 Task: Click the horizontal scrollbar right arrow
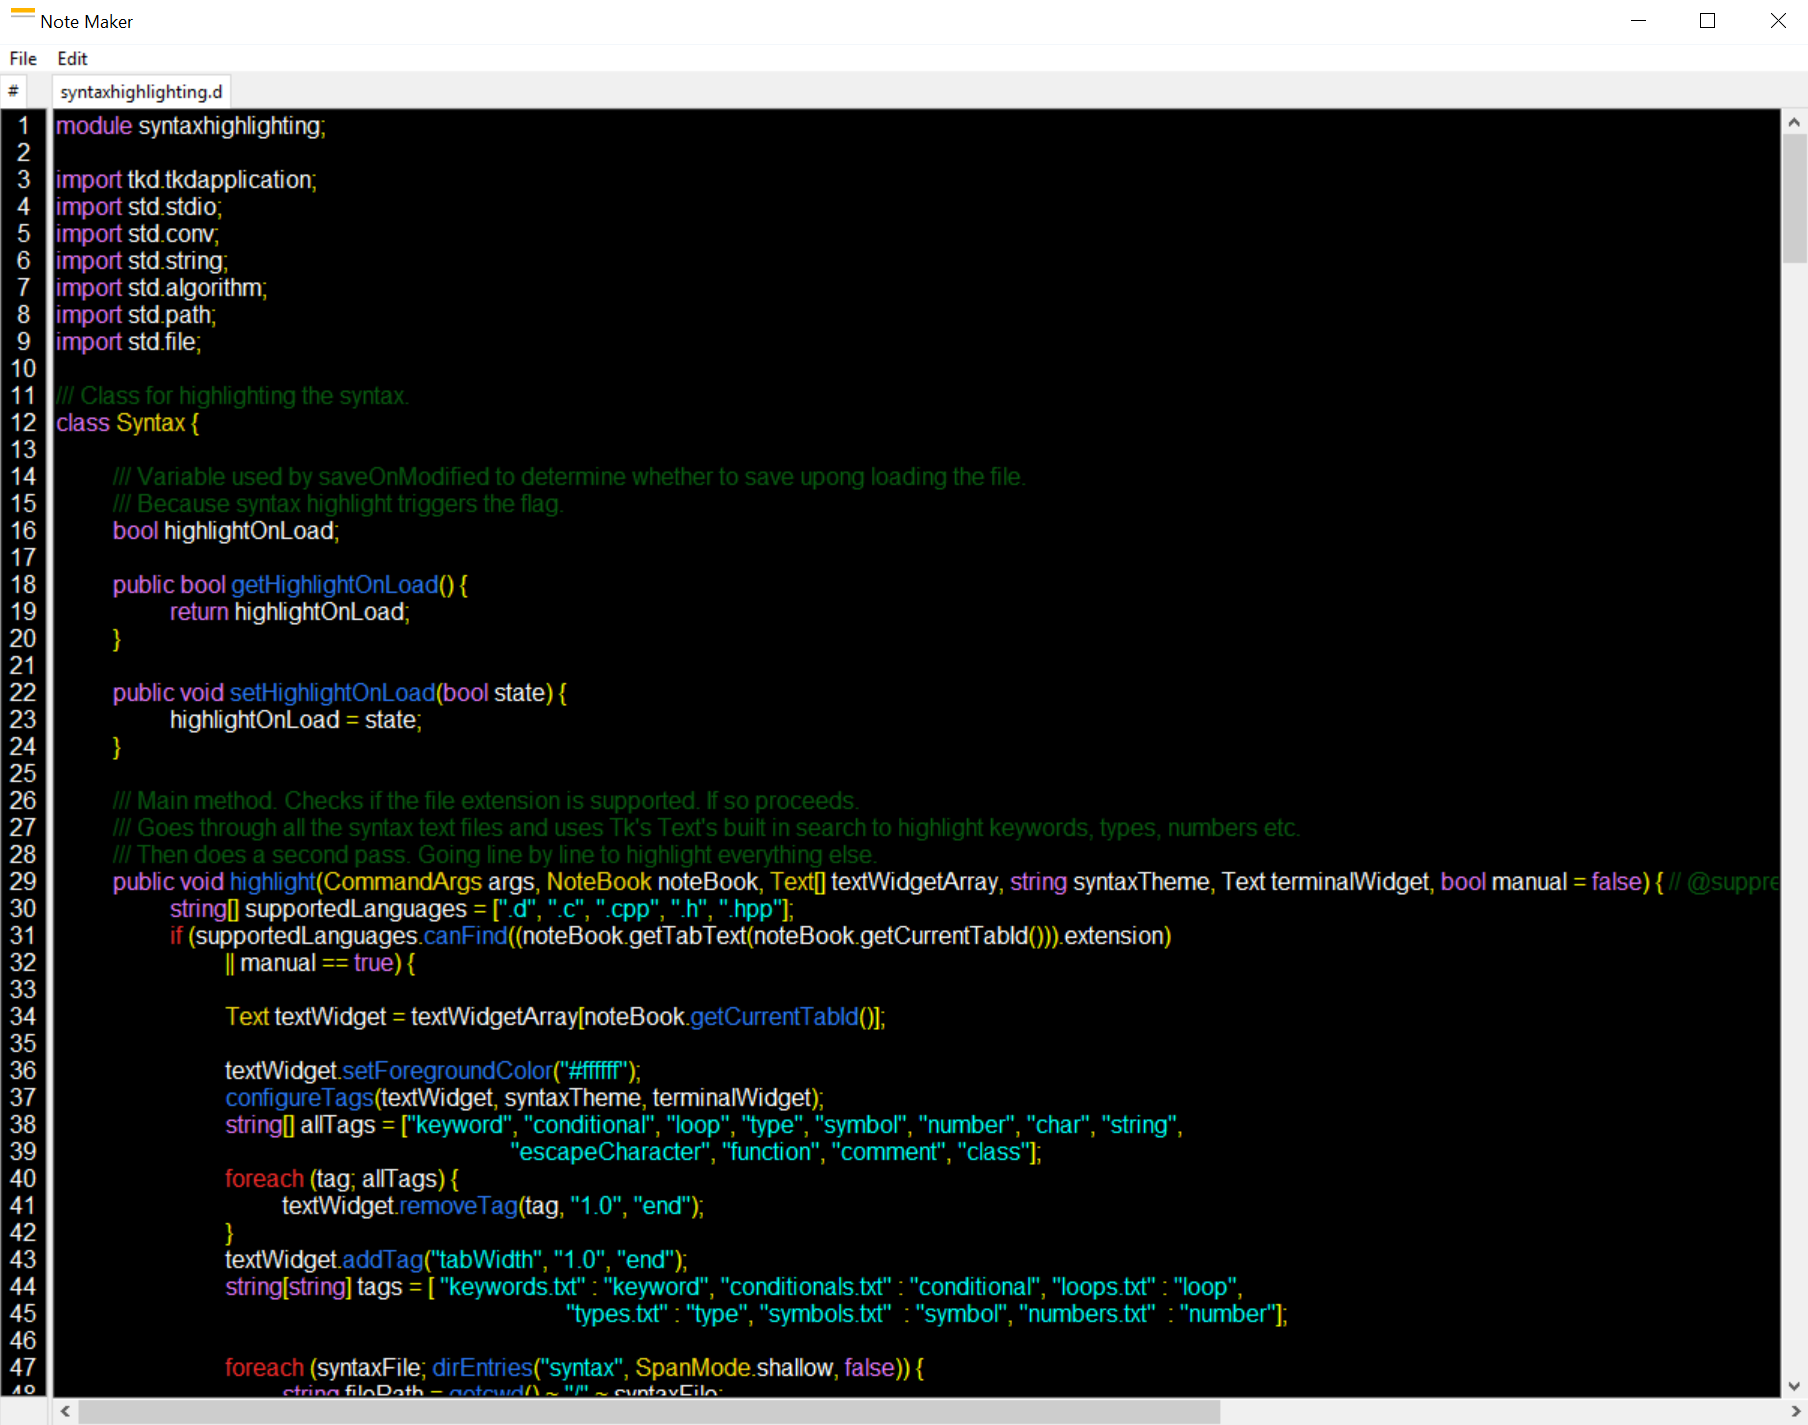click(x=1795, y=1411)
